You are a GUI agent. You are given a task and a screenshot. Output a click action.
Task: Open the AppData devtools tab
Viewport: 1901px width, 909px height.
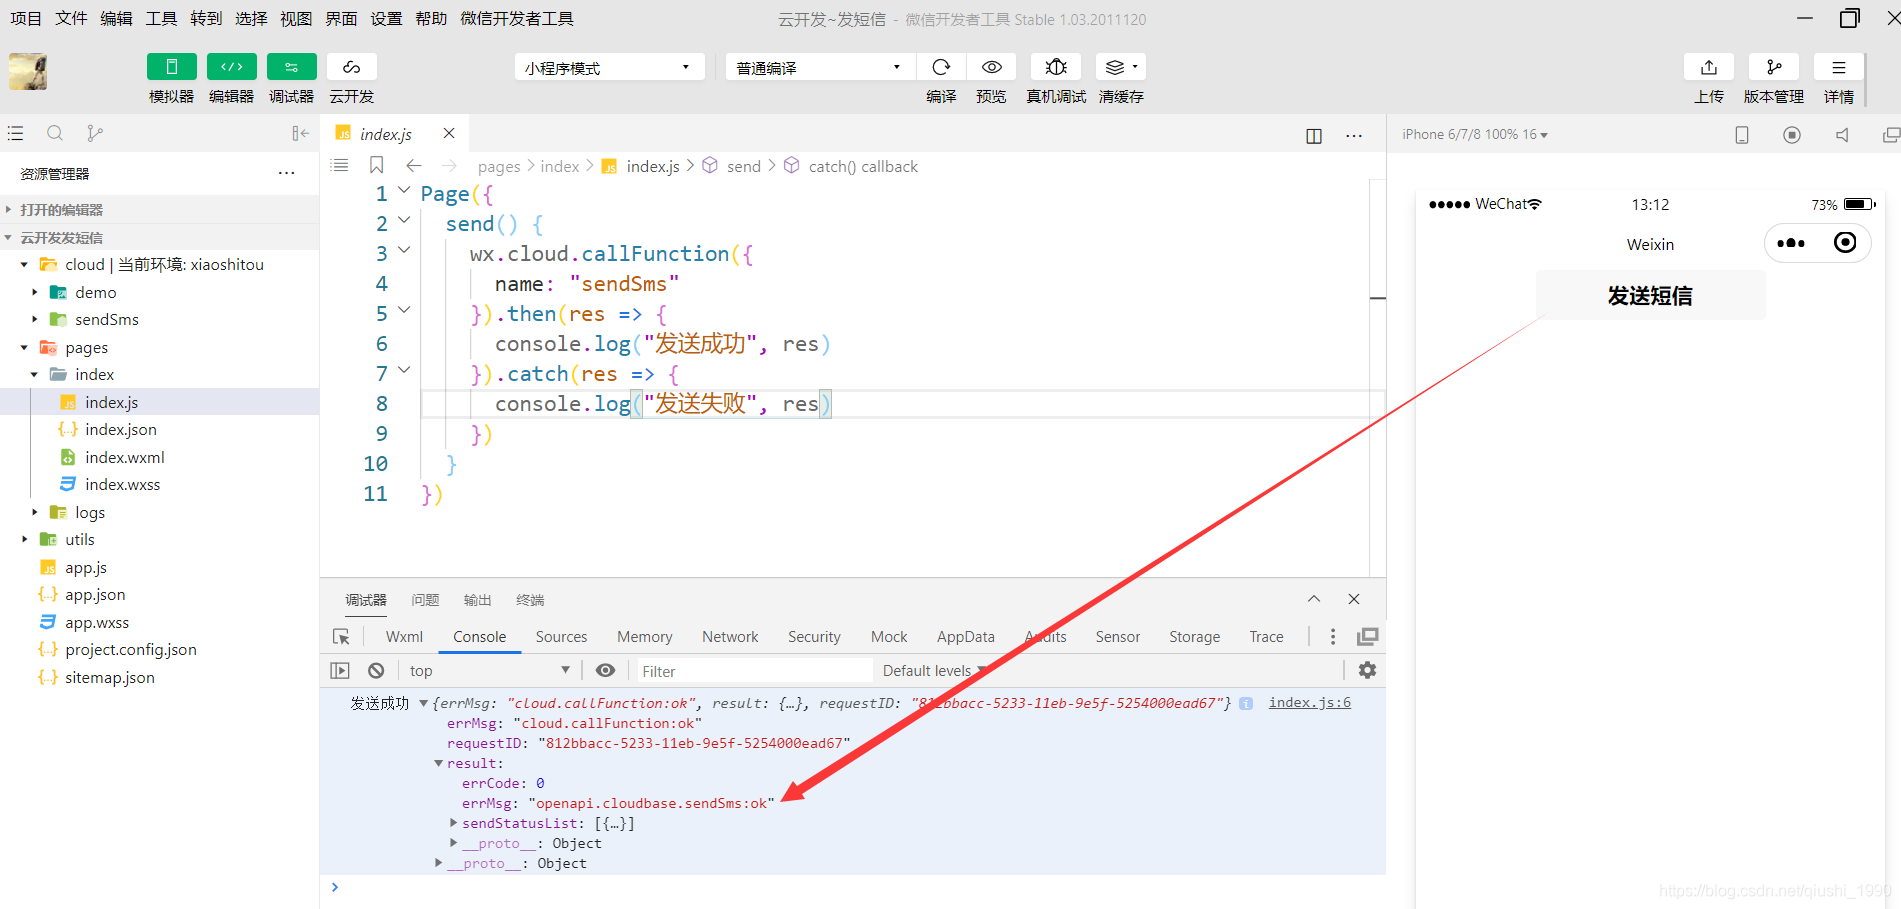[x=966, y=637]
